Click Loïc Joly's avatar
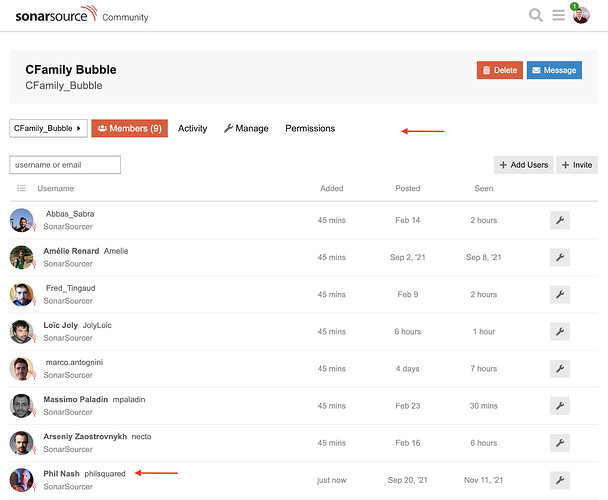 pos(22,332)
